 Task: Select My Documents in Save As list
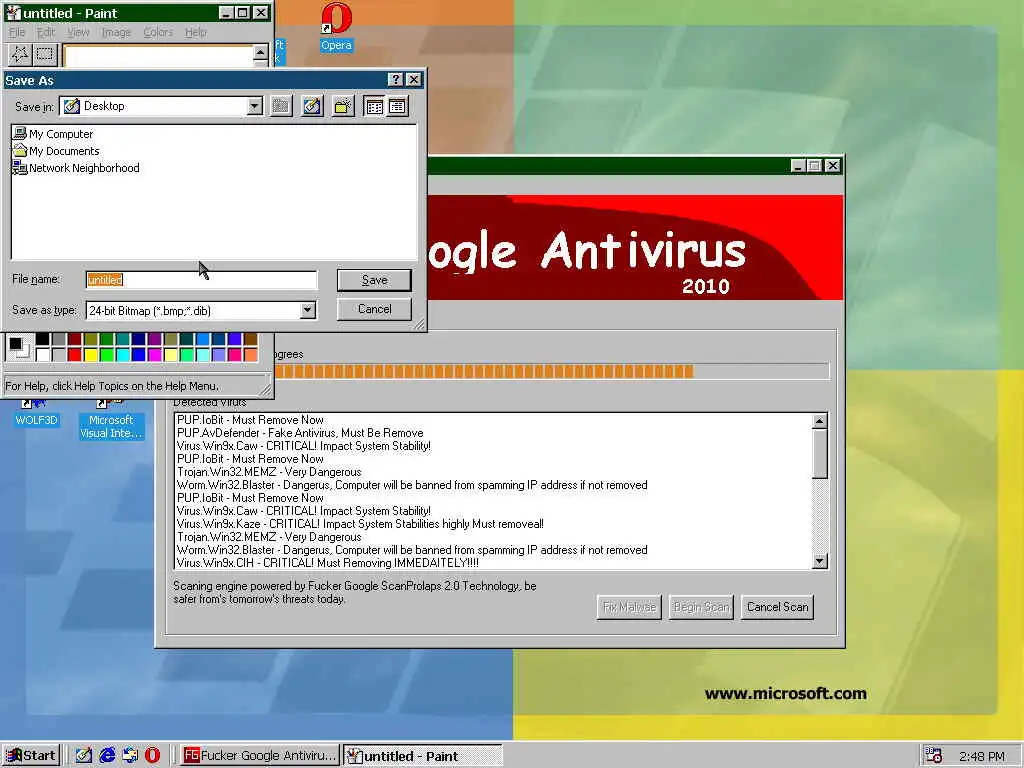point(56,151)
